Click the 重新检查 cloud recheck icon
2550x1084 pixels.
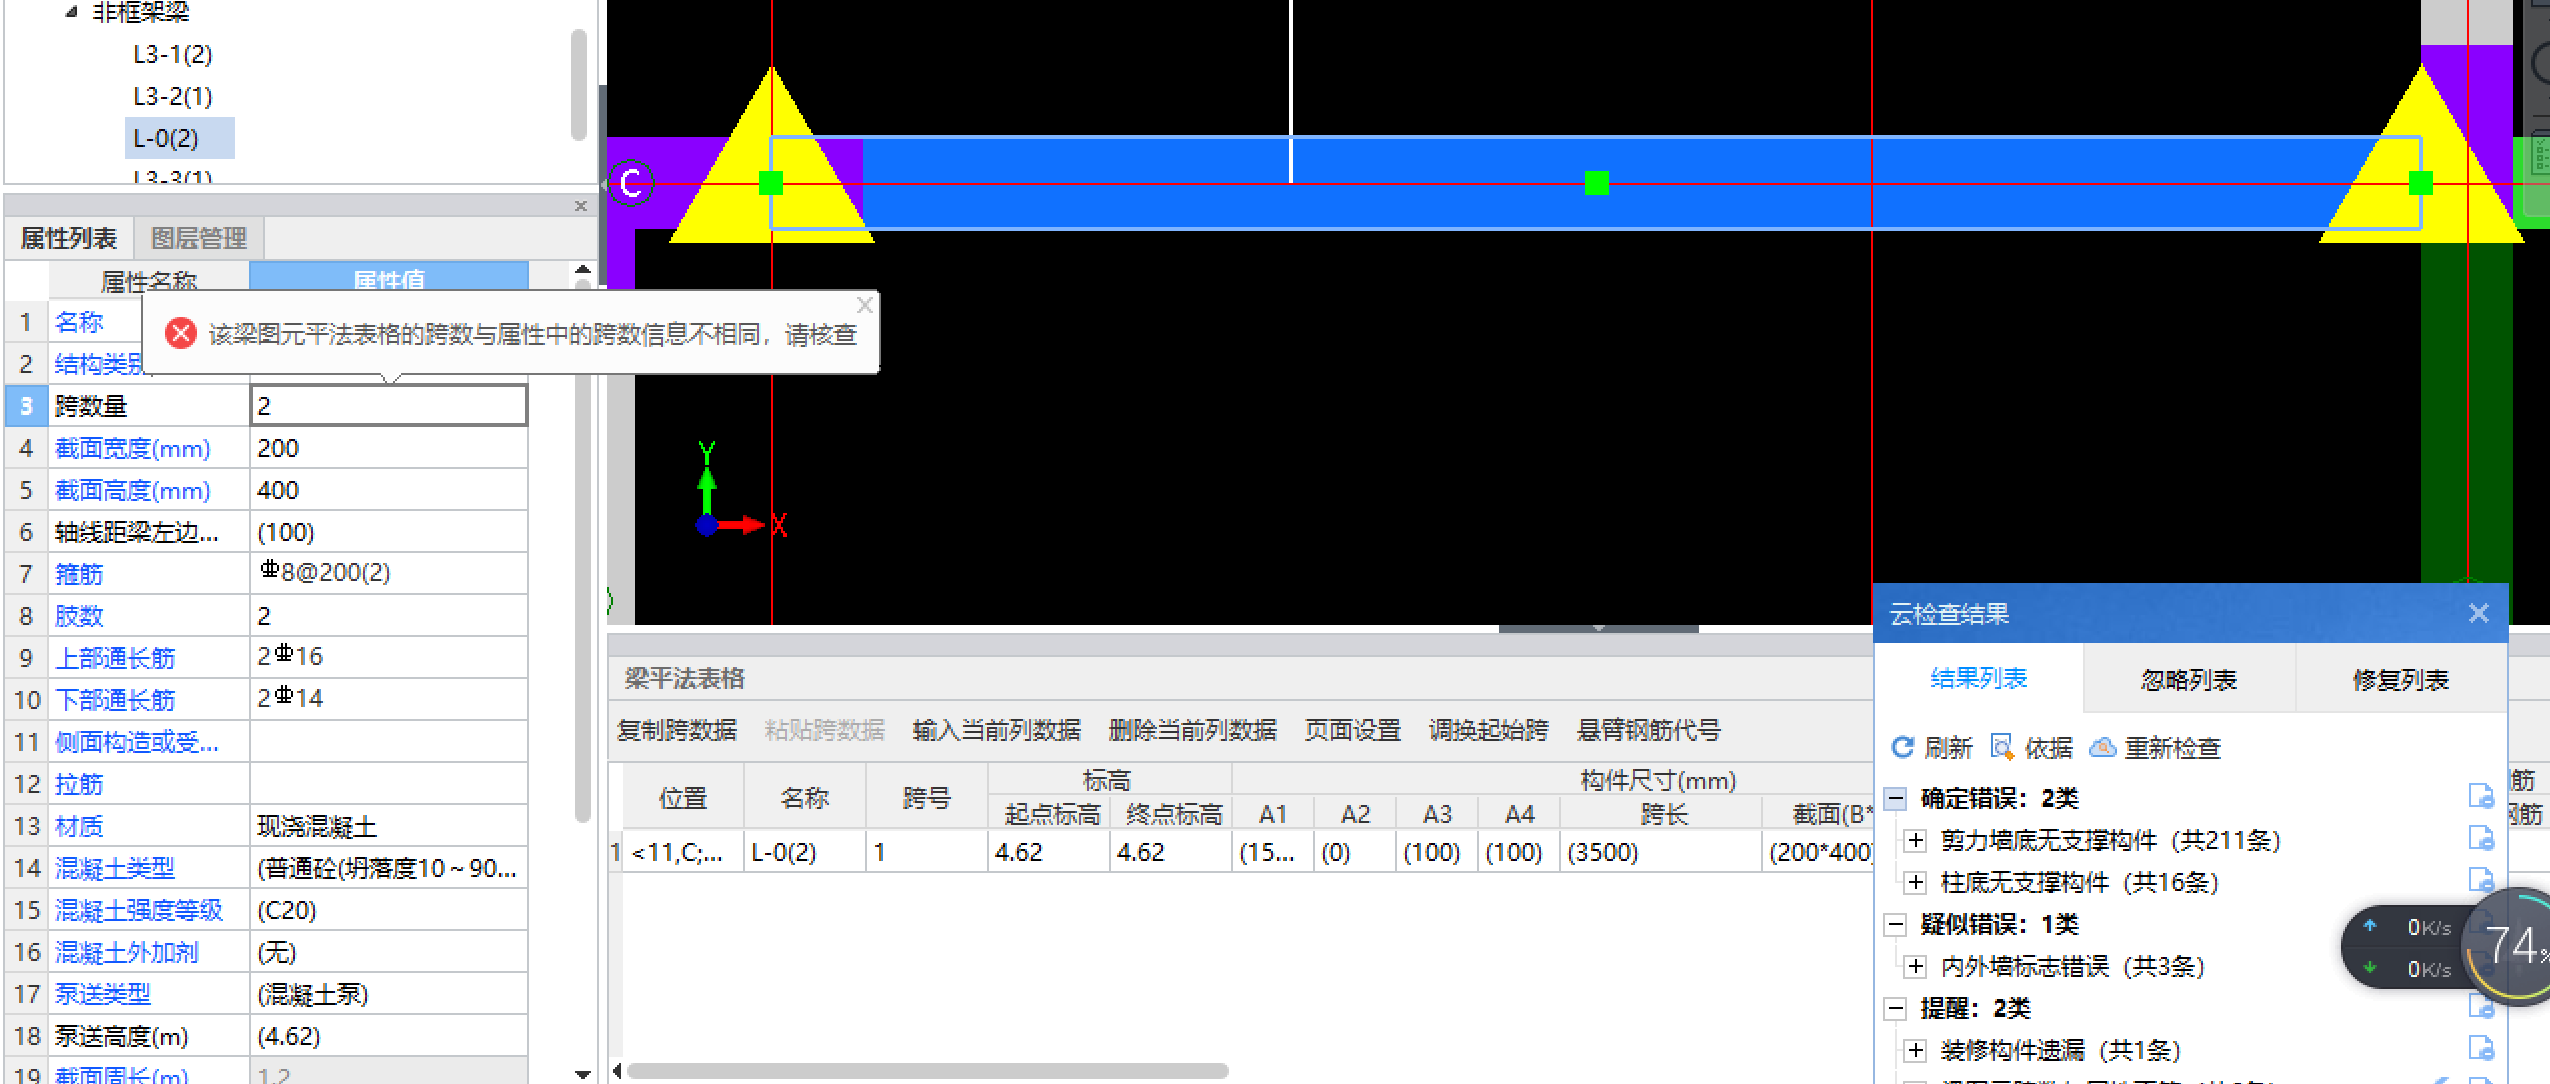click(2103, 747)
